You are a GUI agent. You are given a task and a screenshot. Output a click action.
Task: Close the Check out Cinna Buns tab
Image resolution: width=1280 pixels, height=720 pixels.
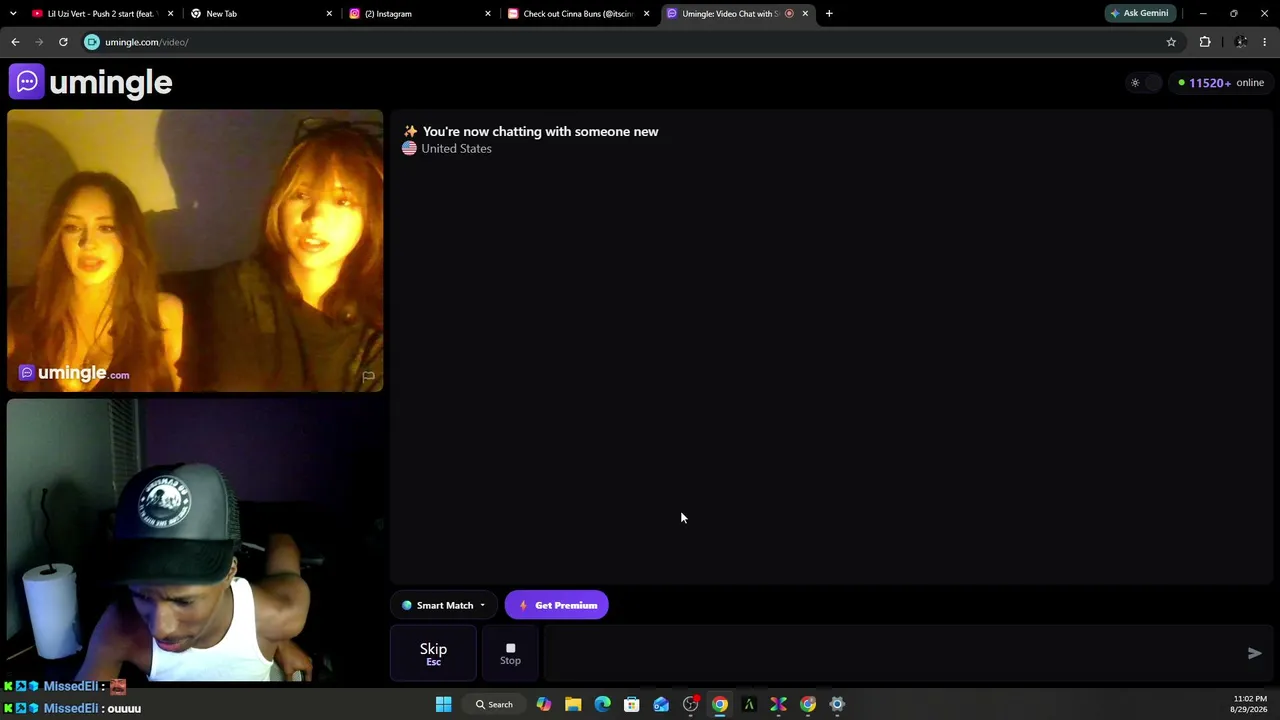click(647, 14)
